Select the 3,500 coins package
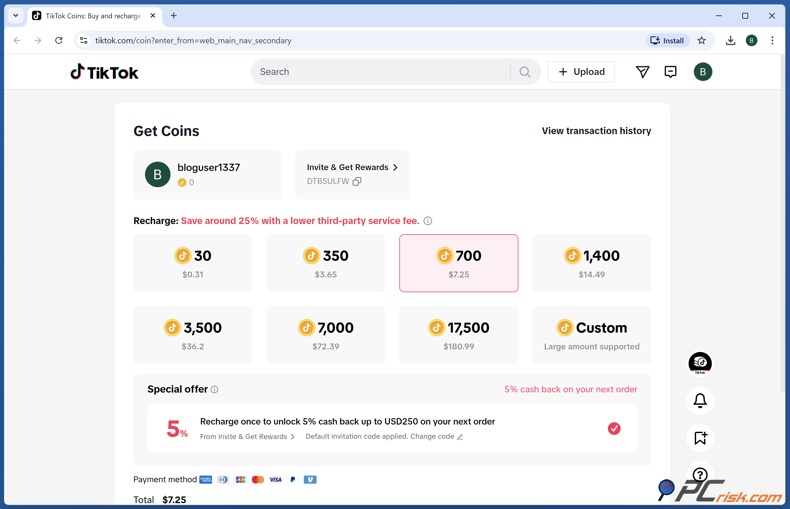790x509 pixels. pyautogui.click(x=193, y=335)
